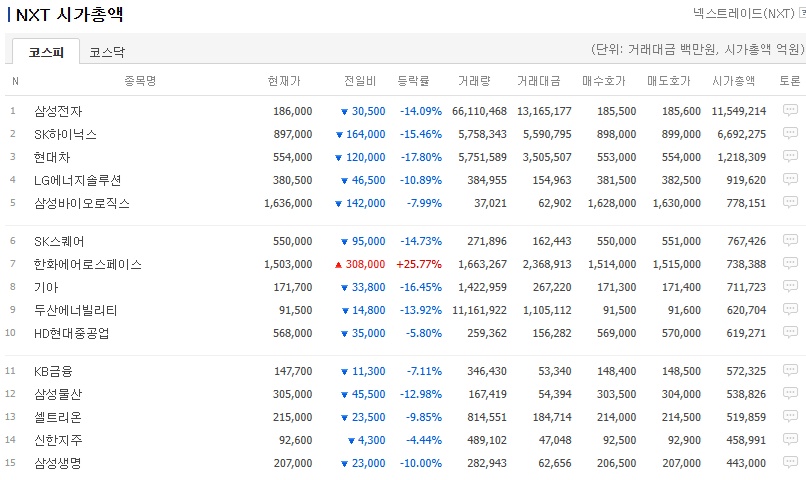Switch to the 코스피 tab
This screenshot has height=480, width=806.
tap(46, 52)
